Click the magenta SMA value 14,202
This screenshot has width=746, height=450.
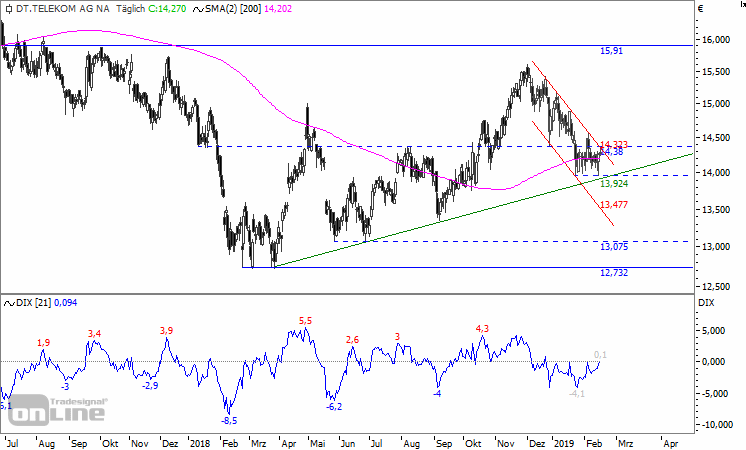coord(278,9)
